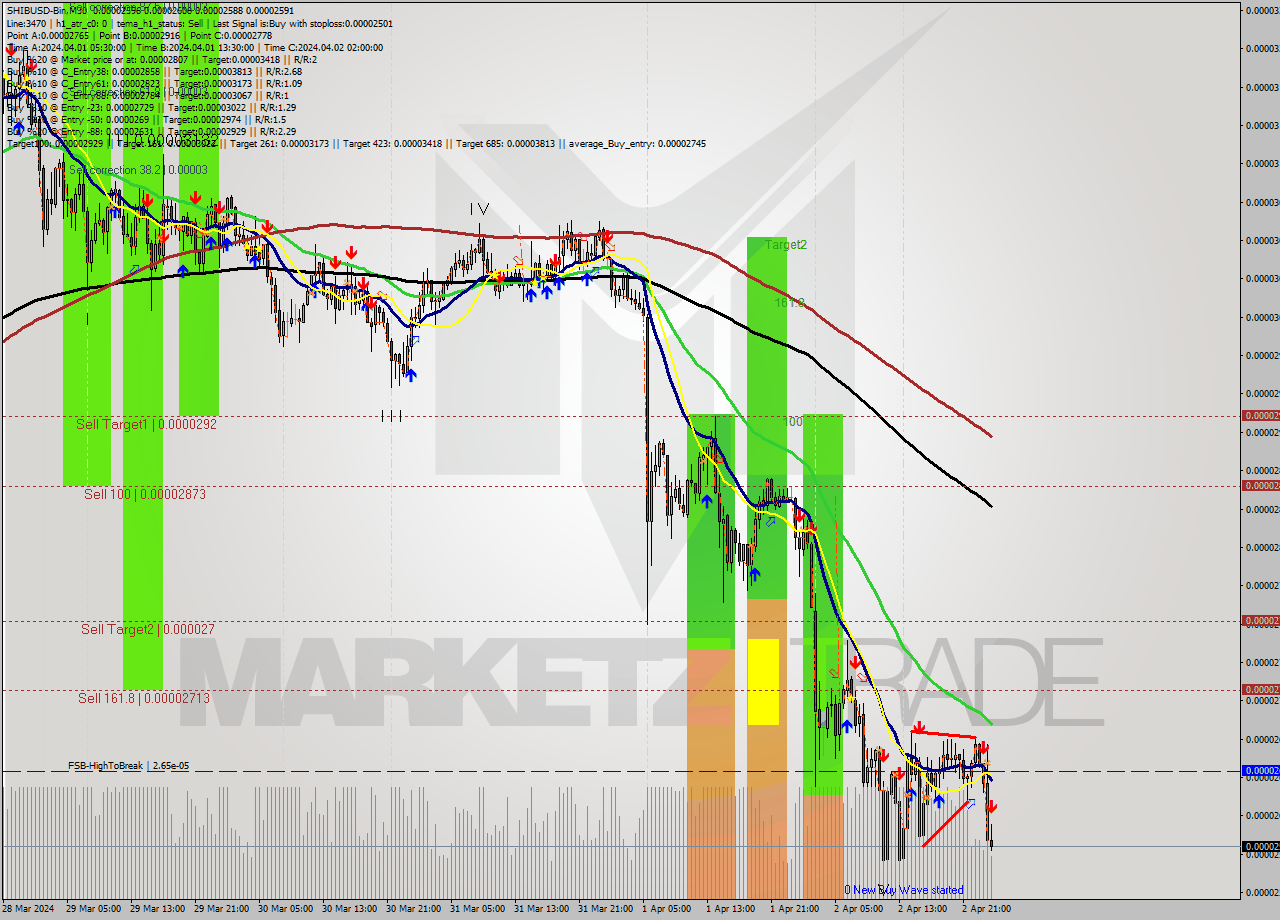
Task: Click the 'Time A:2024.04.01 05:30:00' line
Action: 66,47
